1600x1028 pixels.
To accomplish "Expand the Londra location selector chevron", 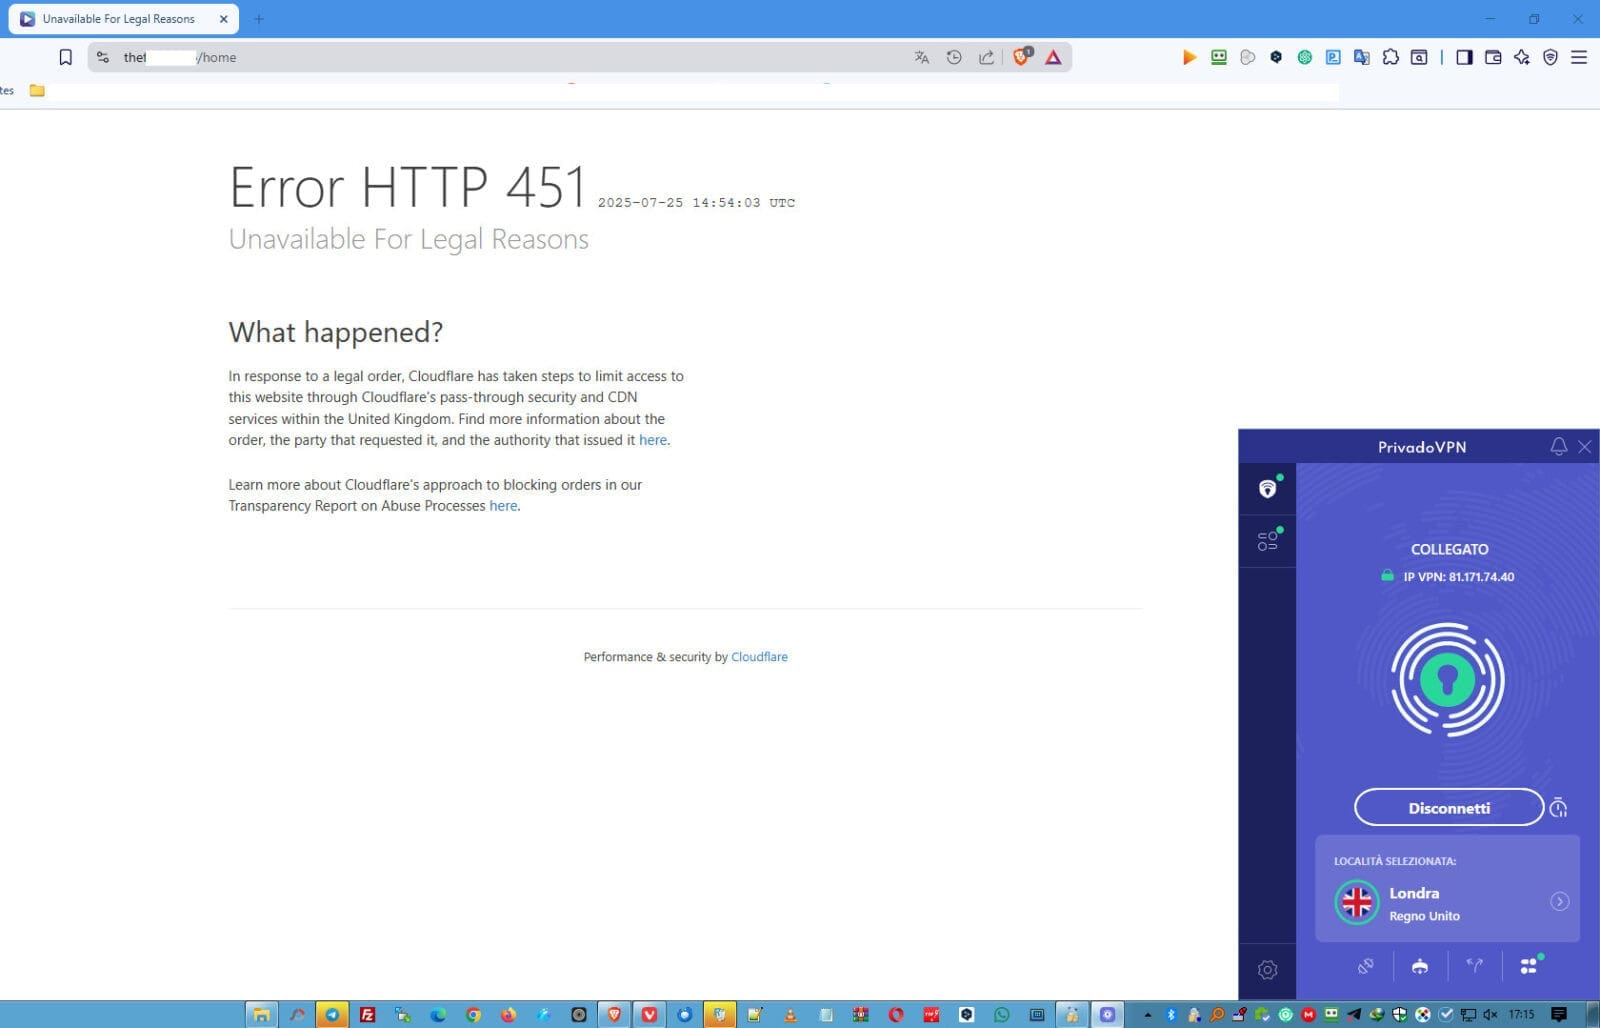I will [x=1559, y=901].
